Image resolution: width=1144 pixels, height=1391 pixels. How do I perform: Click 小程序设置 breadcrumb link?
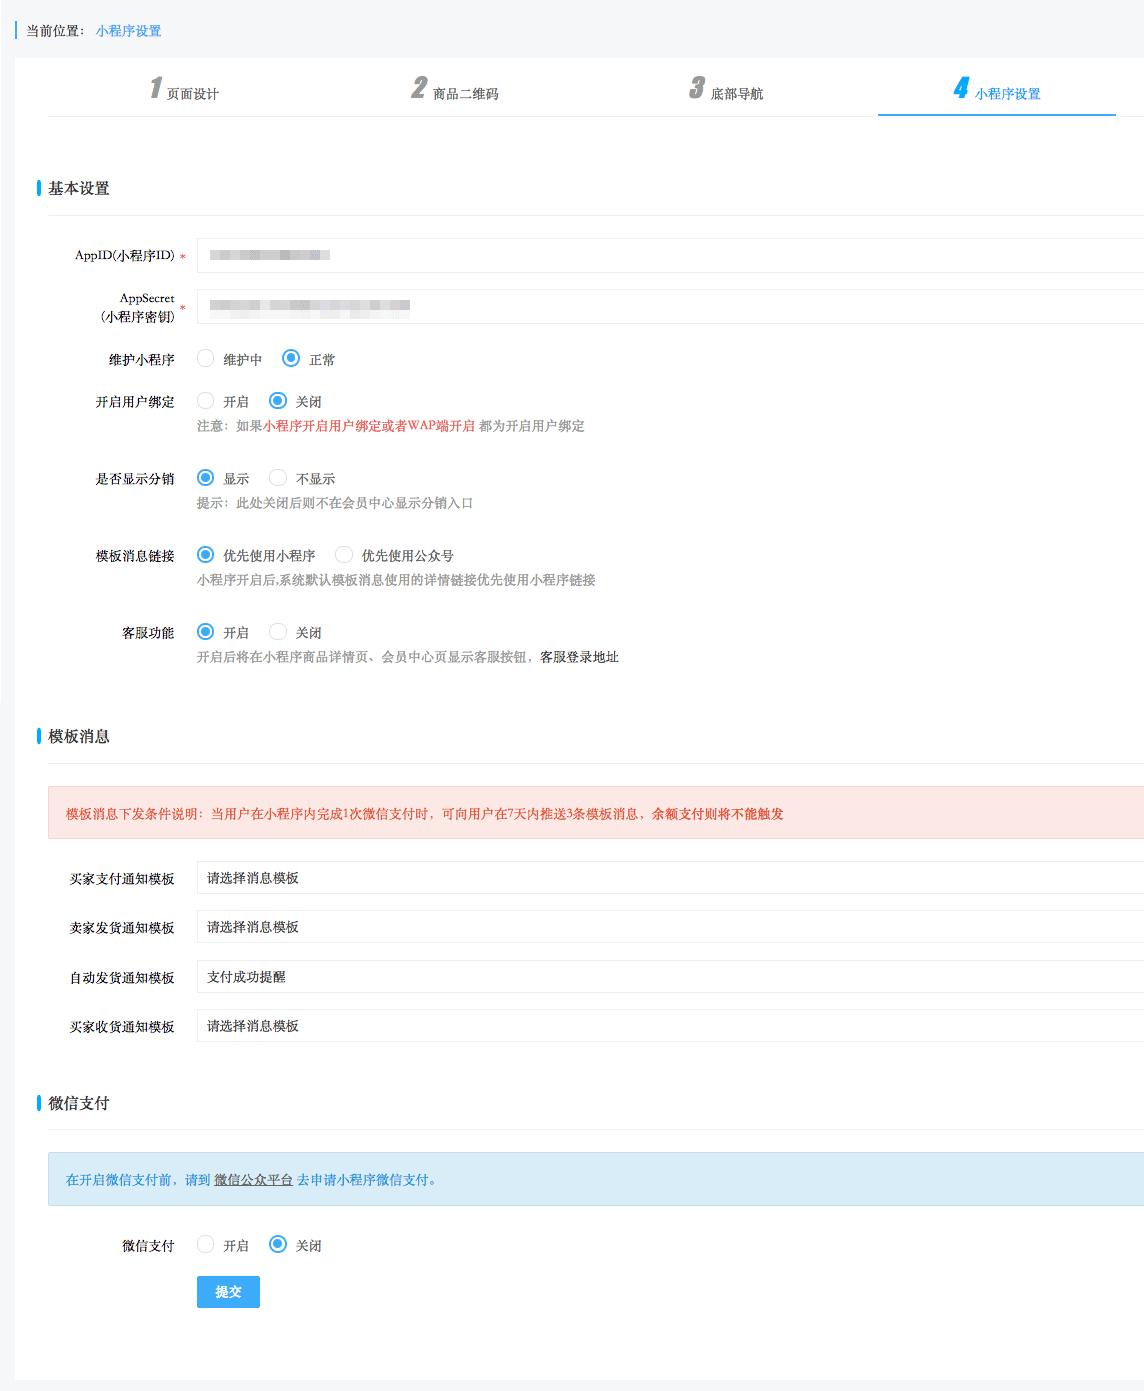(128, 31)
